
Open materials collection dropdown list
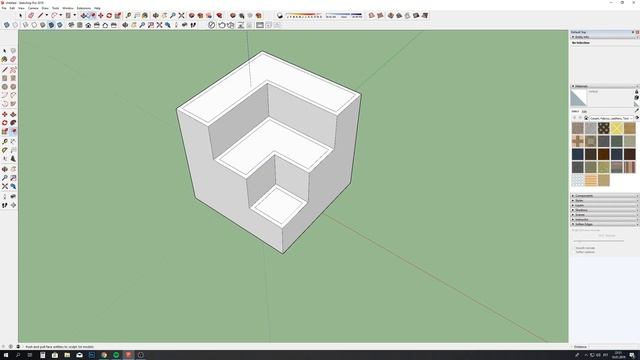pos(611,118)
